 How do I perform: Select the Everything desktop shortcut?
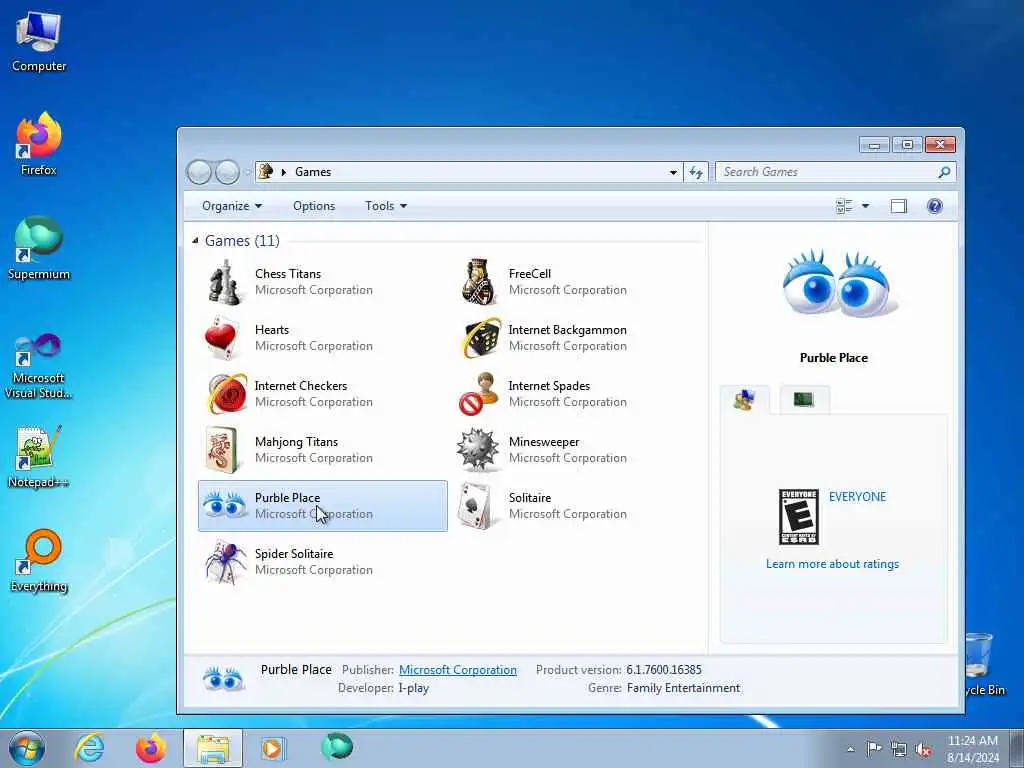pyautogui.click(x=39, y=561)
